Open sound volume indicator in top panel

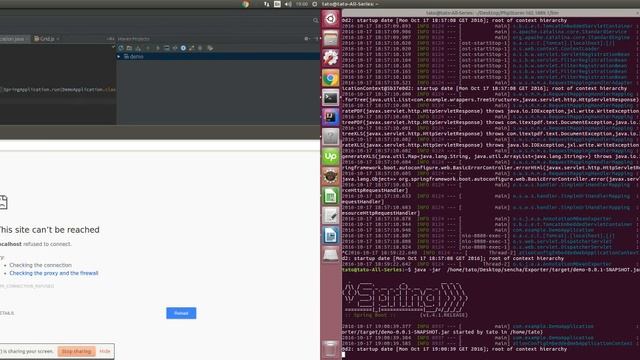point(288,4)
